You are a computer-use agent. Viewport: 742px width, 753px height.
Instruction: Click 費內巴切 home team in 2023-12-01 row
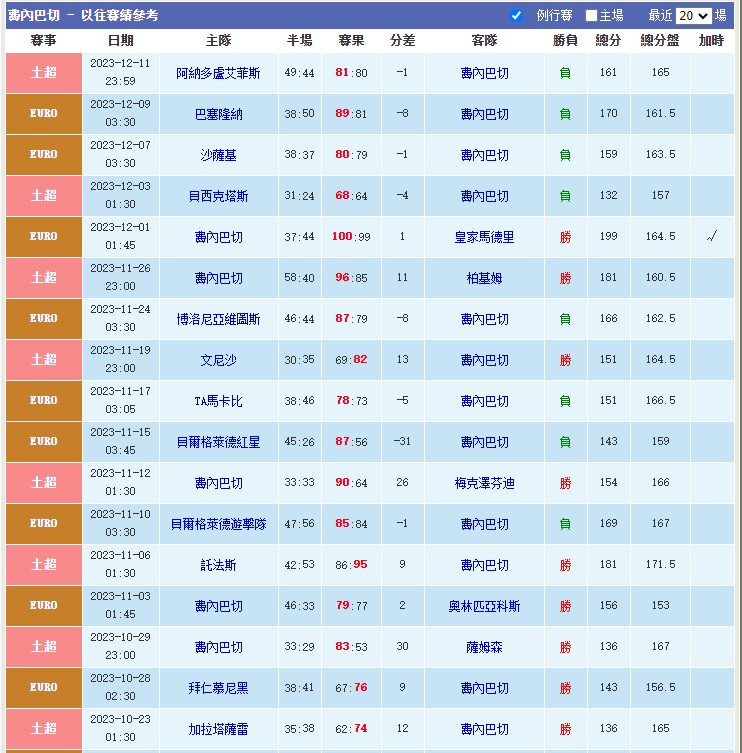218,237
